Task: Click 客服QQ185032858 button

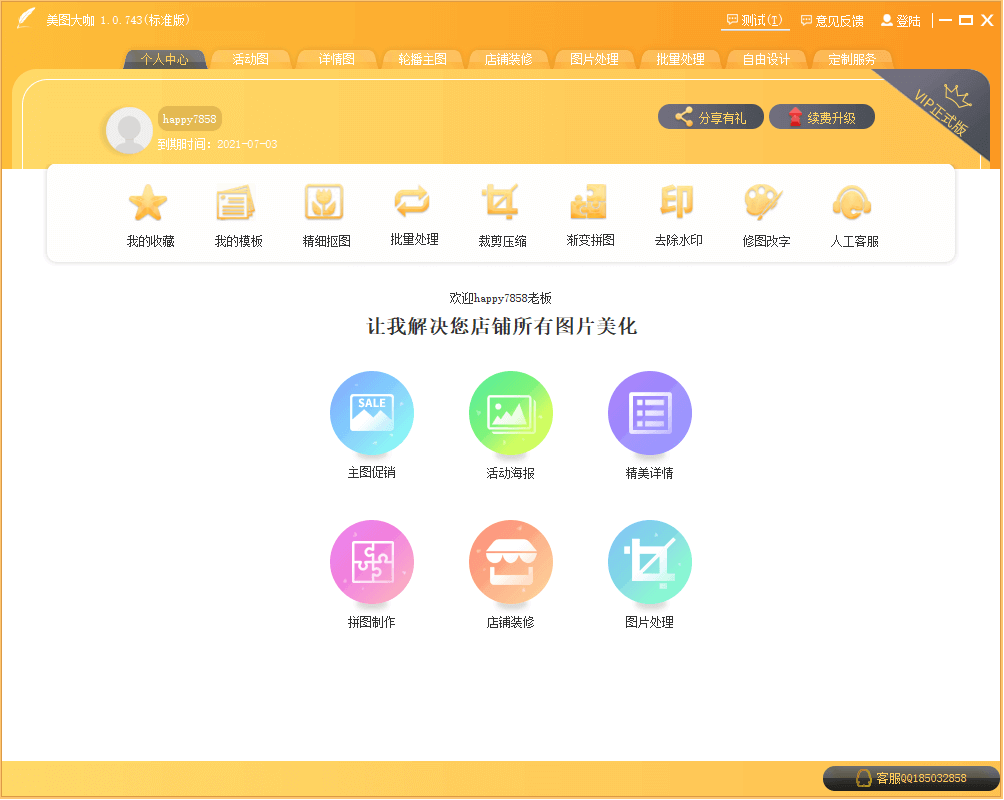Action: click(911, 778)
